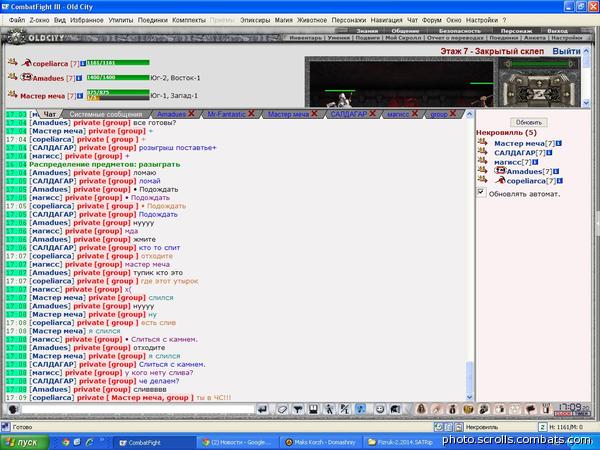This screenshot has height=450, width=600.
Task: Click the Выход header link
Action: tap(558, 31)
